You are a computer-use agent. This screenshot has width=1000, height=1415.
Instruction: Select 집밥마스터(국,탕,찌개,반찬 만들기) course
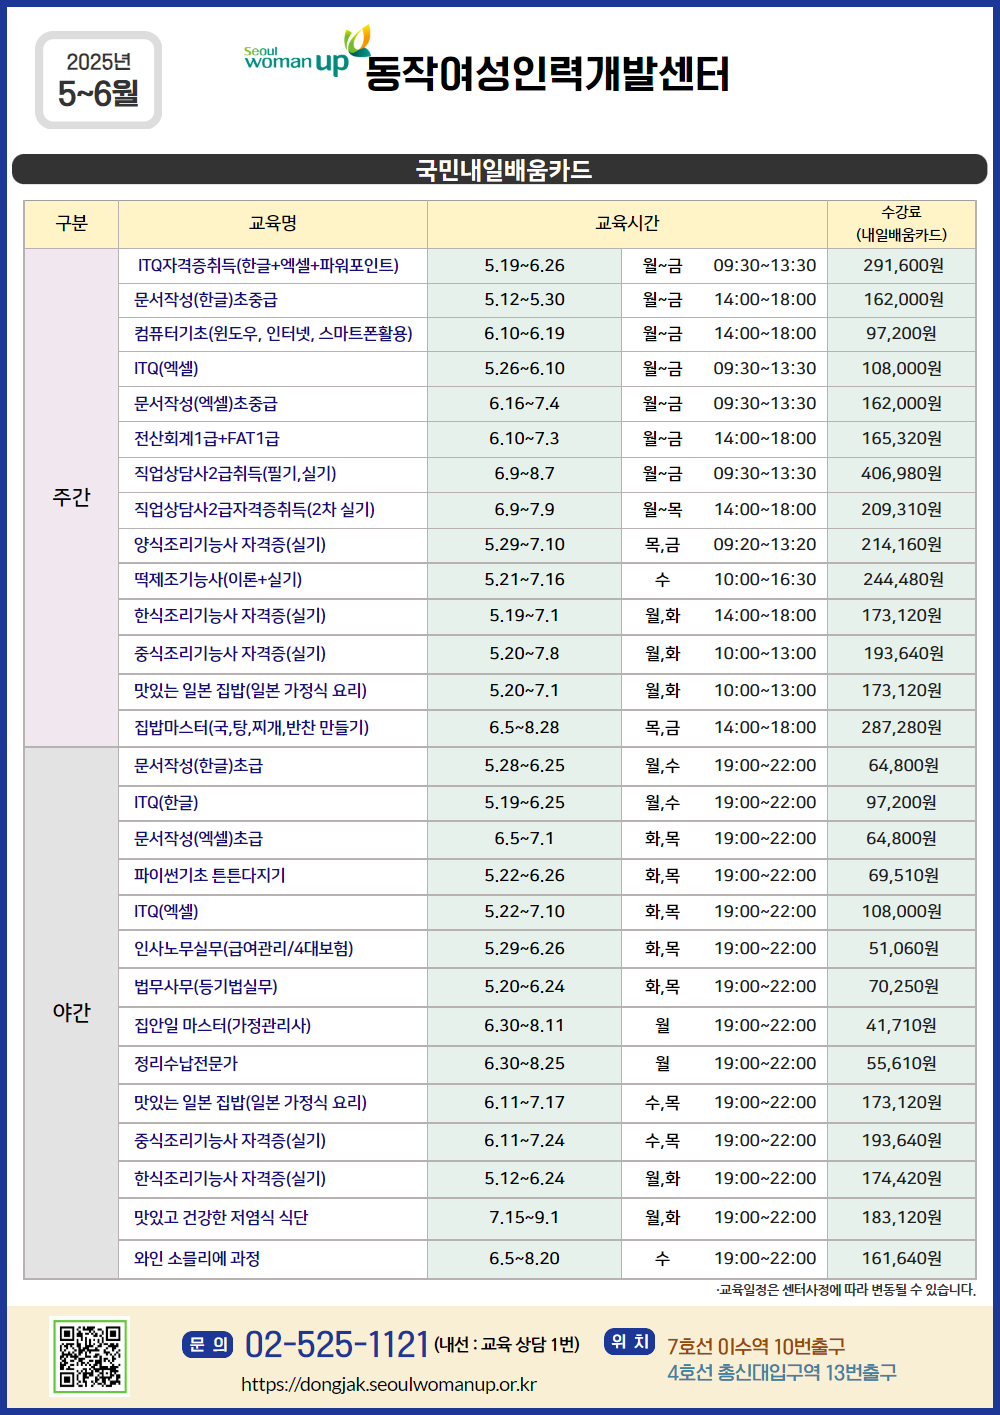[251, 728]
